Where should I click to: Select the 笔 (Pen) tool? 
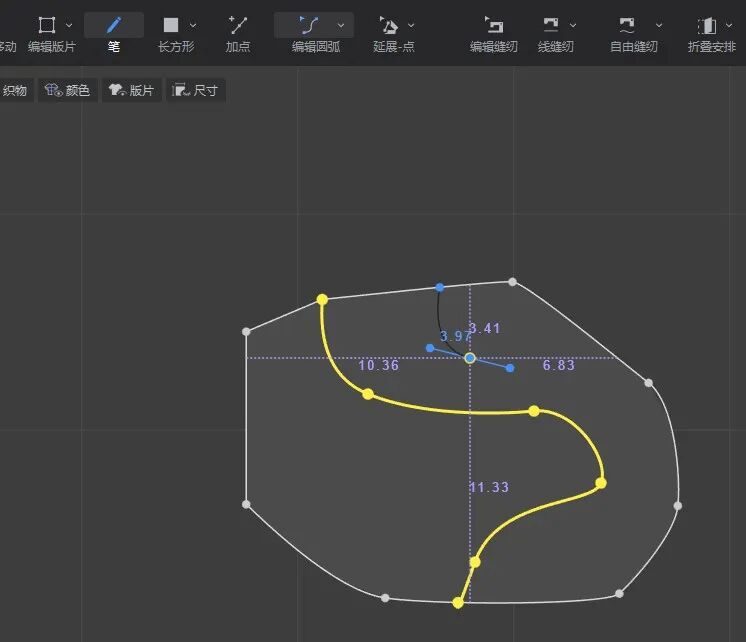point(114,33)
